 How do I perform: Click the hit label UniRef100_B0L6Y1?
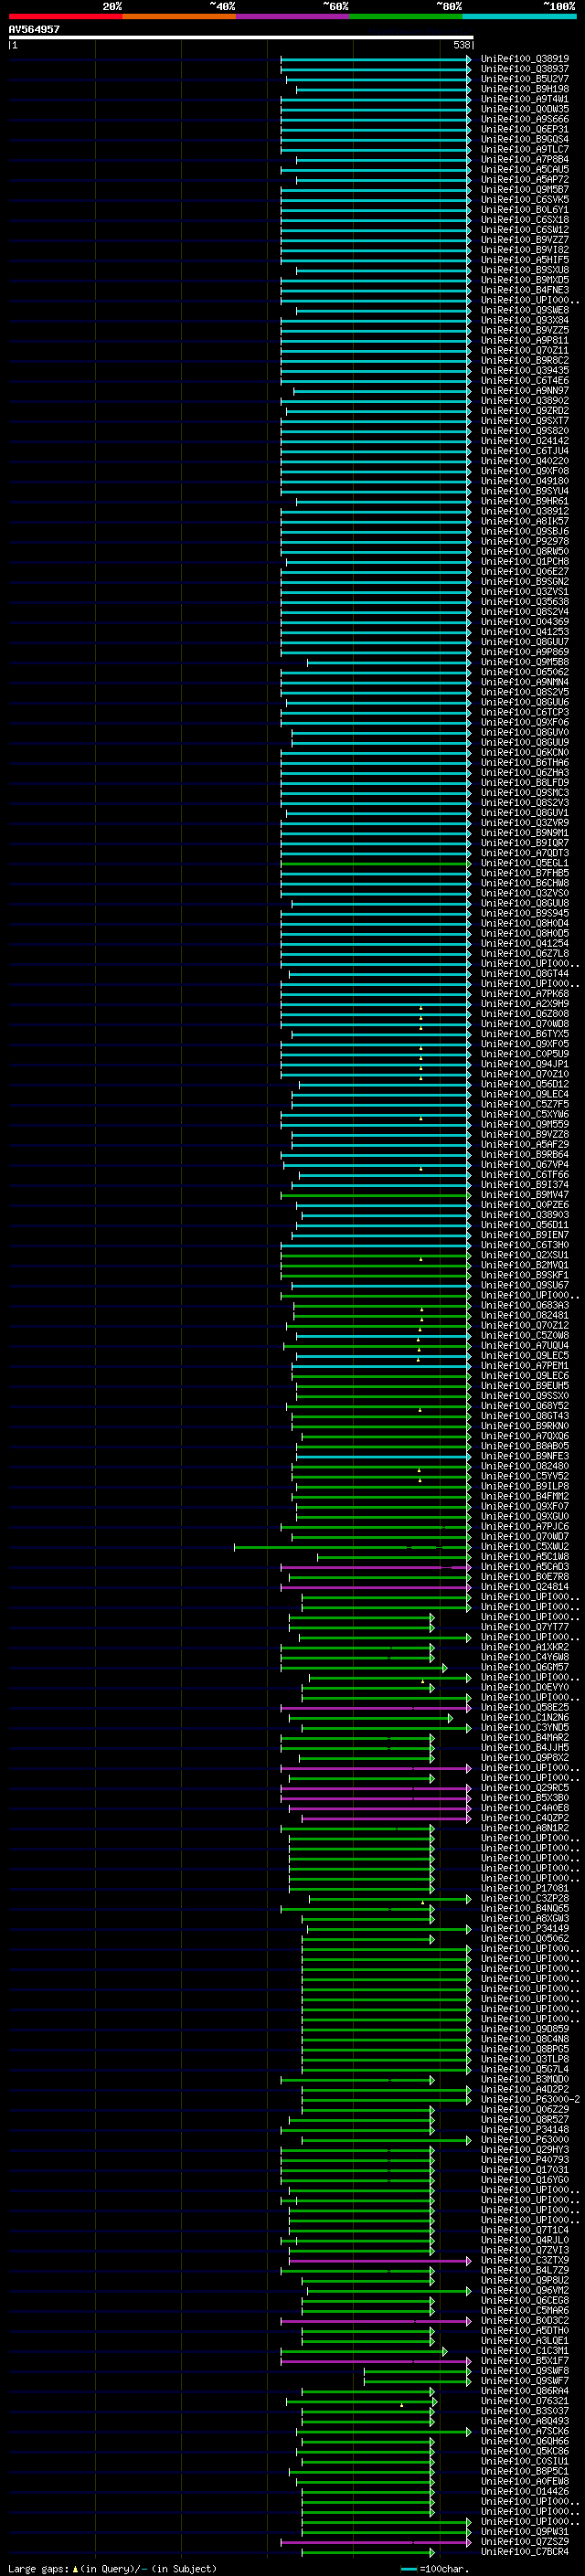tap(524, 210)
